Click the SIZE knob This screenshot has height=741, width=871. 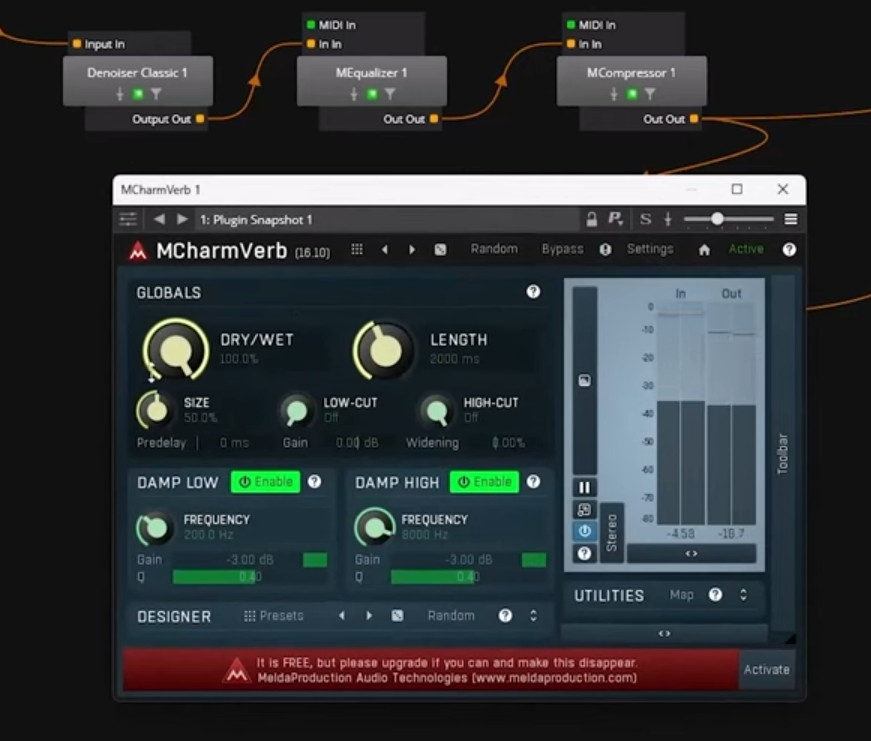click(156, 410)
